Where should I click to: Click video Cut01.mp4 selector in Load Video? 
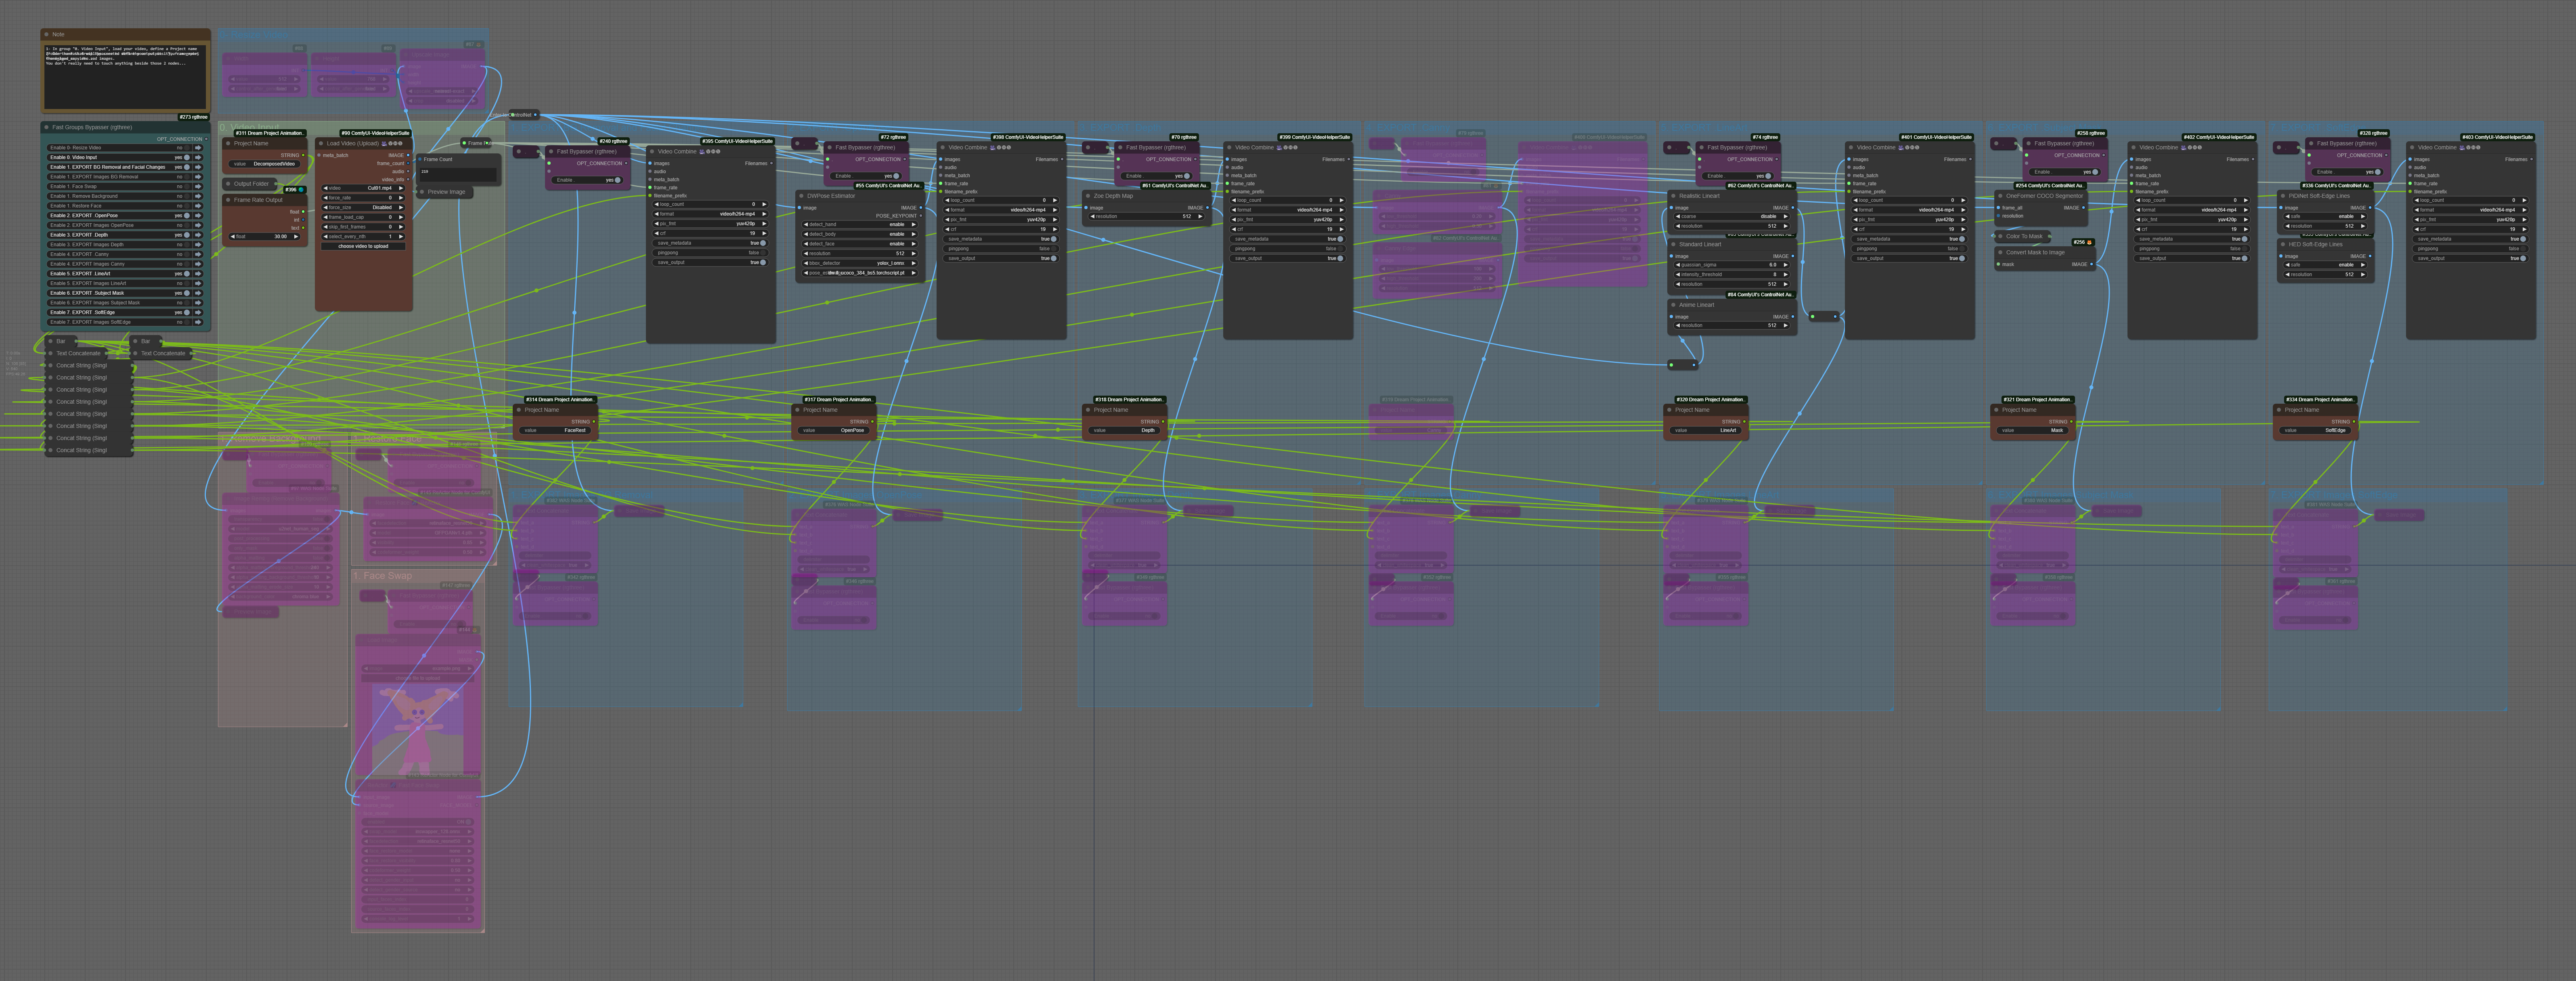(365, 188)
